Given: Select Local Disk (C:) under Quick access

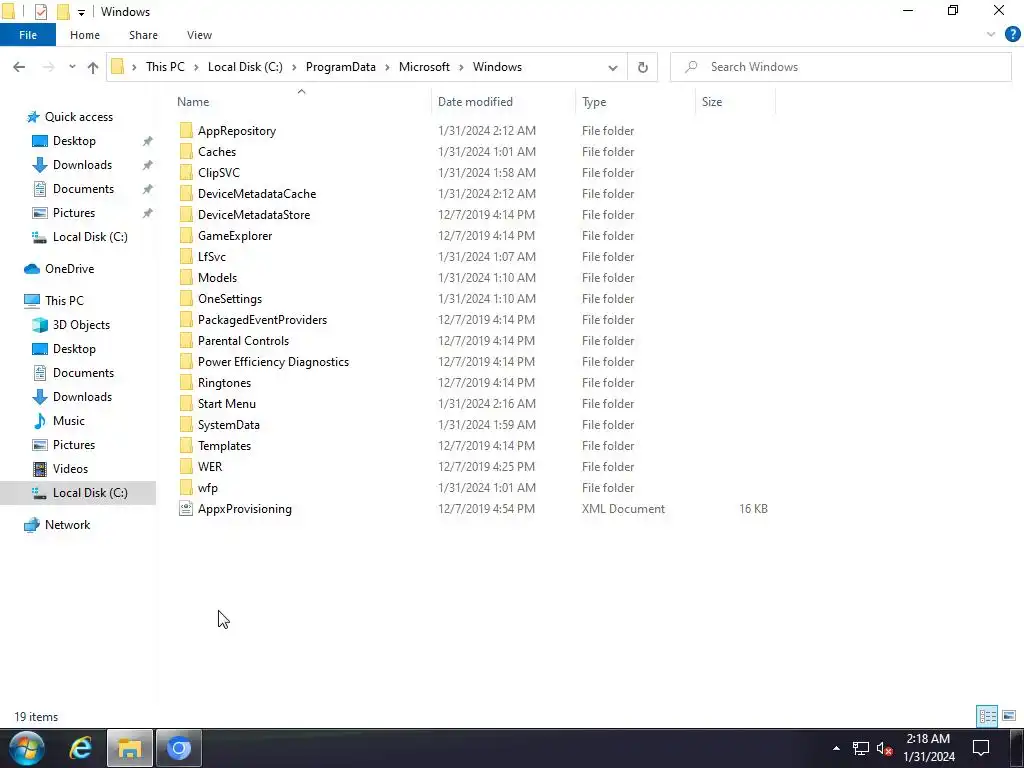Looking at the screenshot, I should (89, 237).
